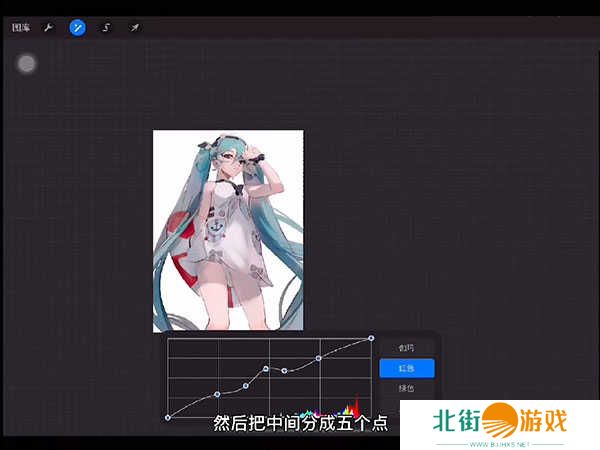
Task: Select the Transform arrow tool
Action: [x=134, y=28]
